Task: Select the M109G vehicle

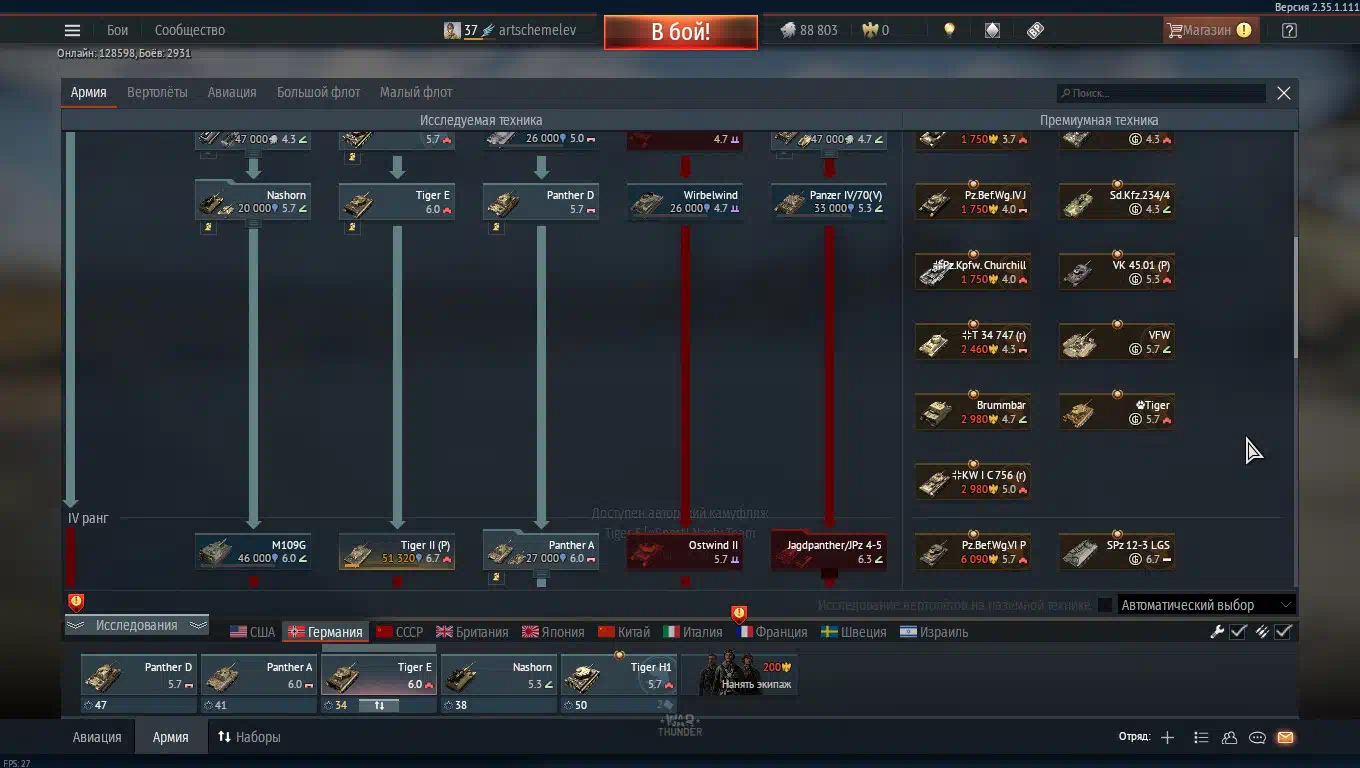Action: click(x=253, y=551)
